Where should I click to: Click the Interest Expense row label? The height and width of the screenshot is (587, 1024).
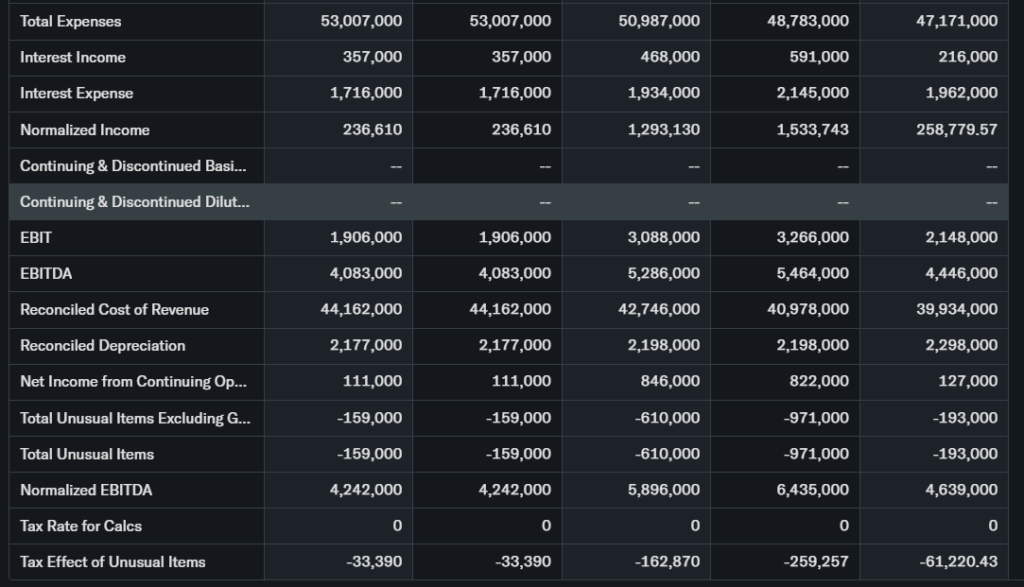76,93
